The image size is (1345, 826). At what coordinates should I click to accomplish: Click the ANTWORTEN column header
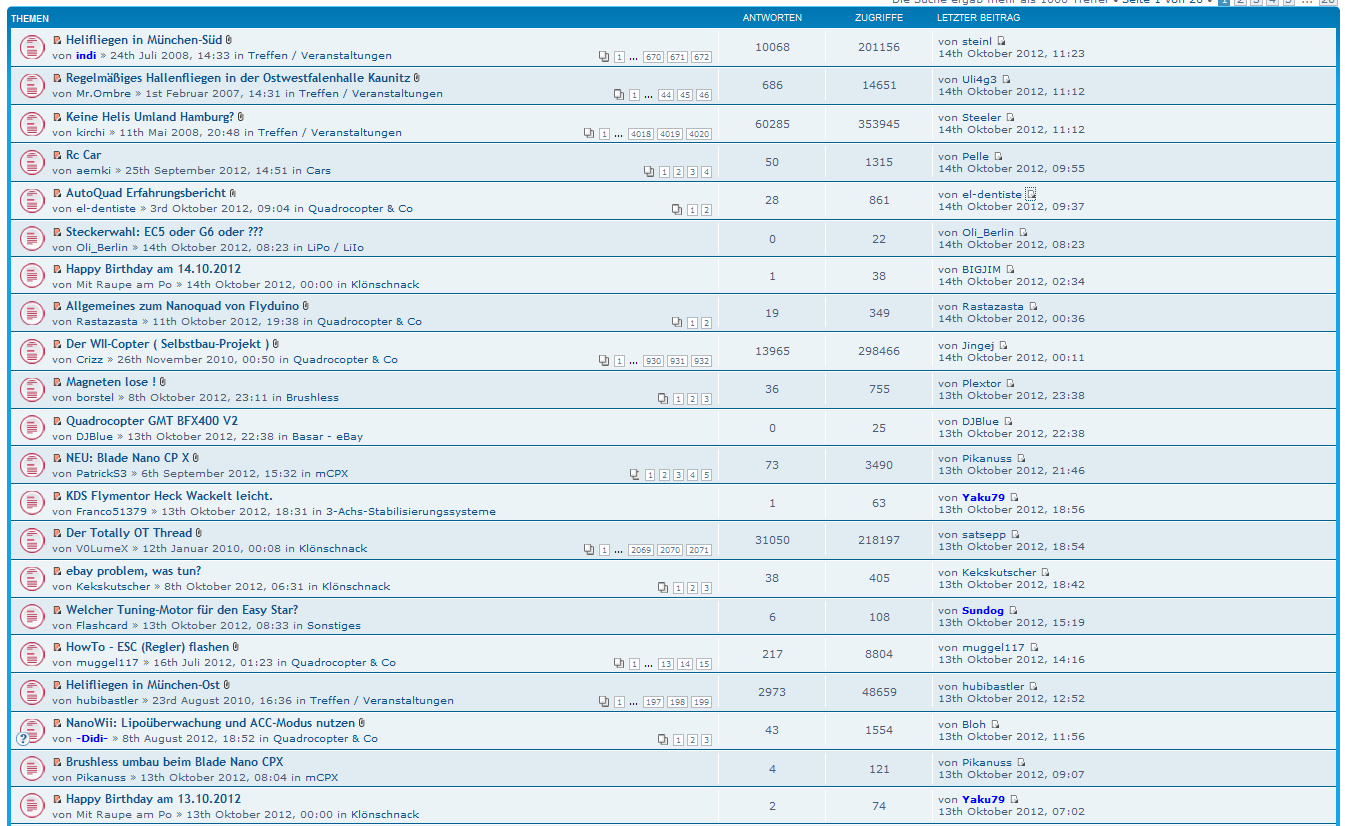772,18
